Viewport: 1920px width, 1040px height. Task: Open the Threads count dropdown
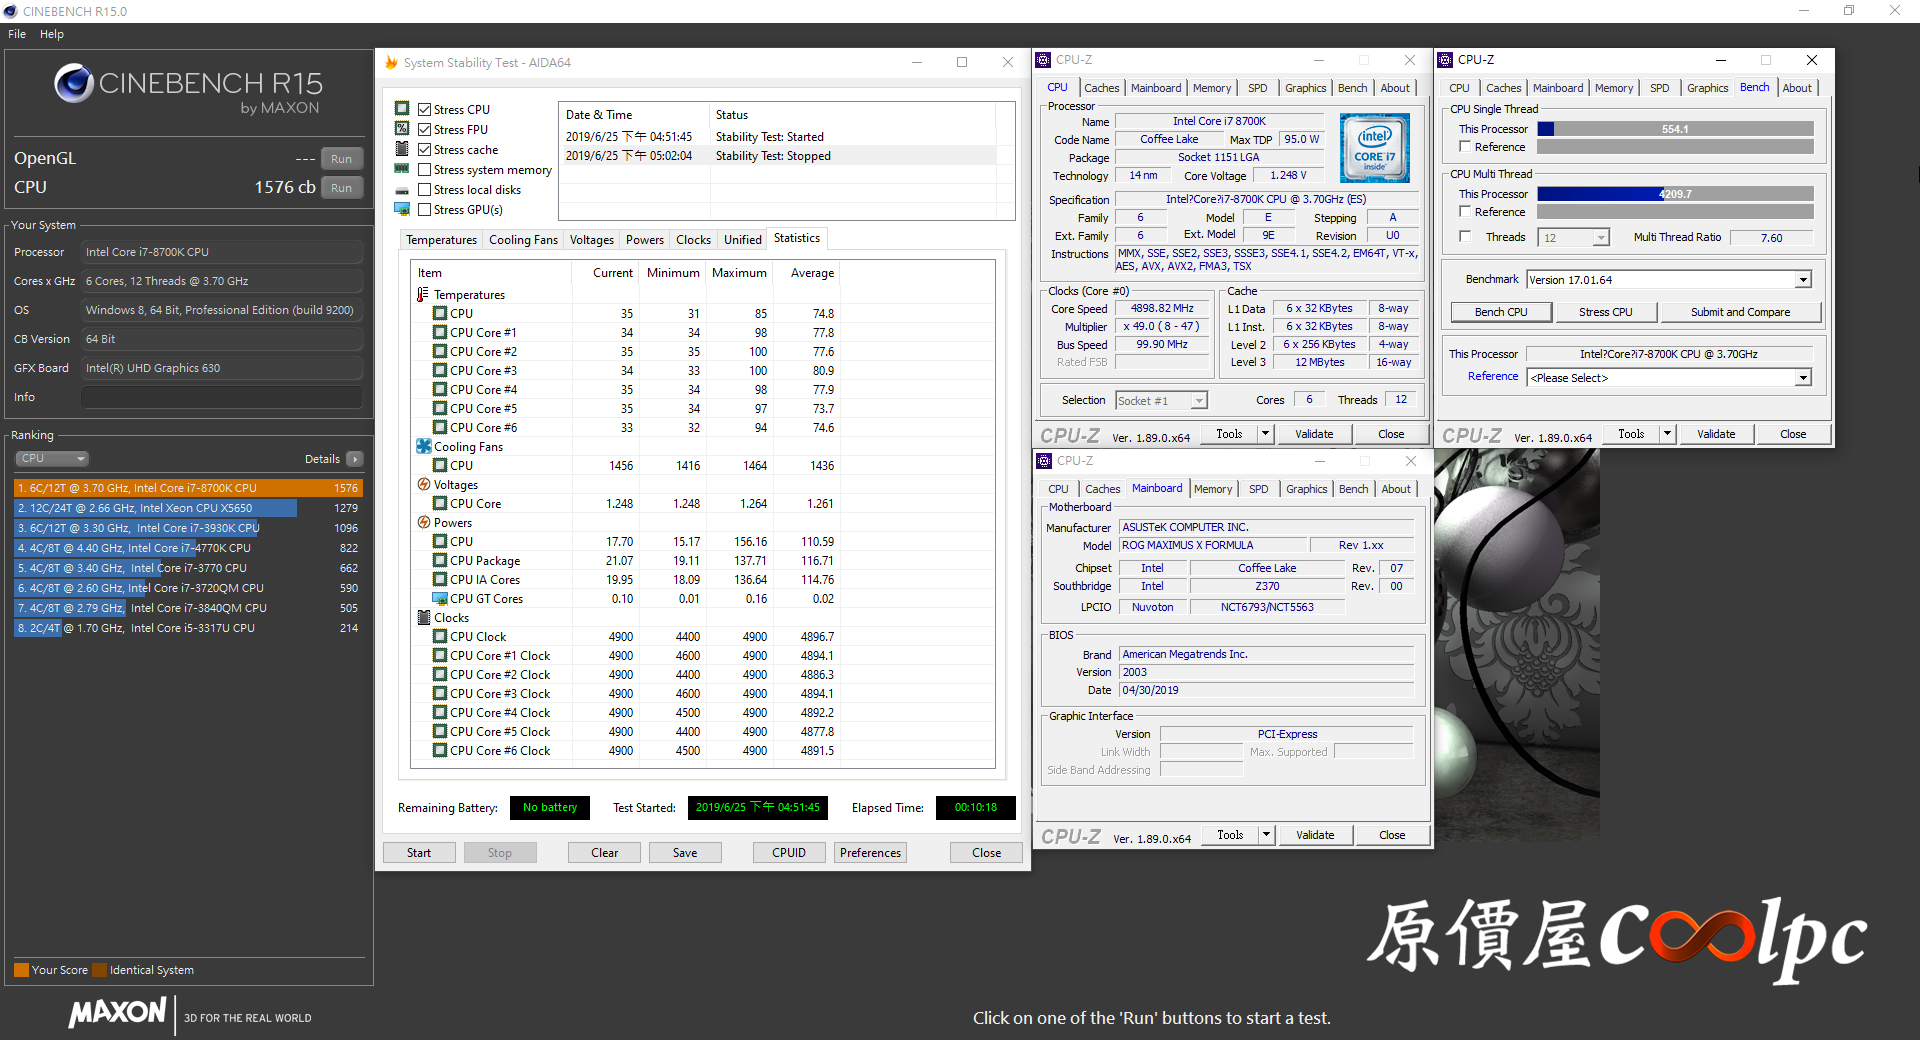(x=1601, y=238)
